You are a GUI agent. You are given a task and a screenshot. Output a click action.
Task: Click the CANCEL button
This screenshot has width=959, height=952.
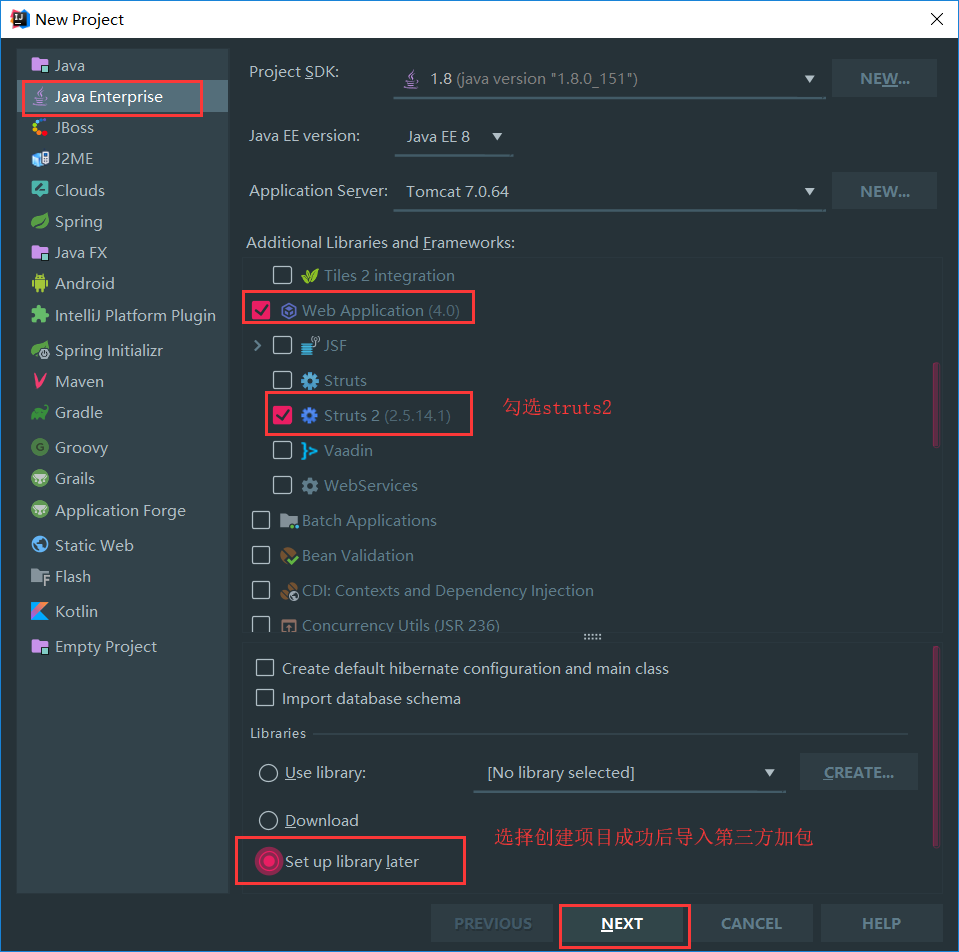[751, 923]
